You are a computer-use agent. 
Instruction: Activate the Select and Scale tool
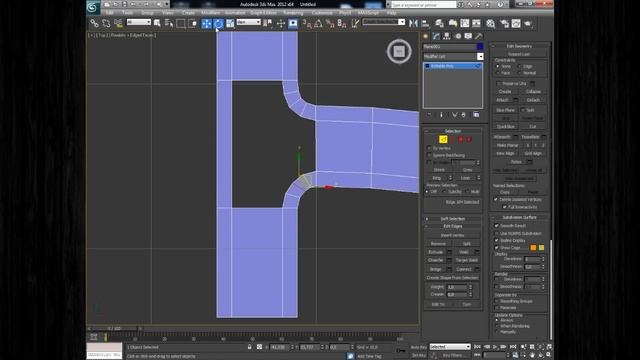coord(230,24)
